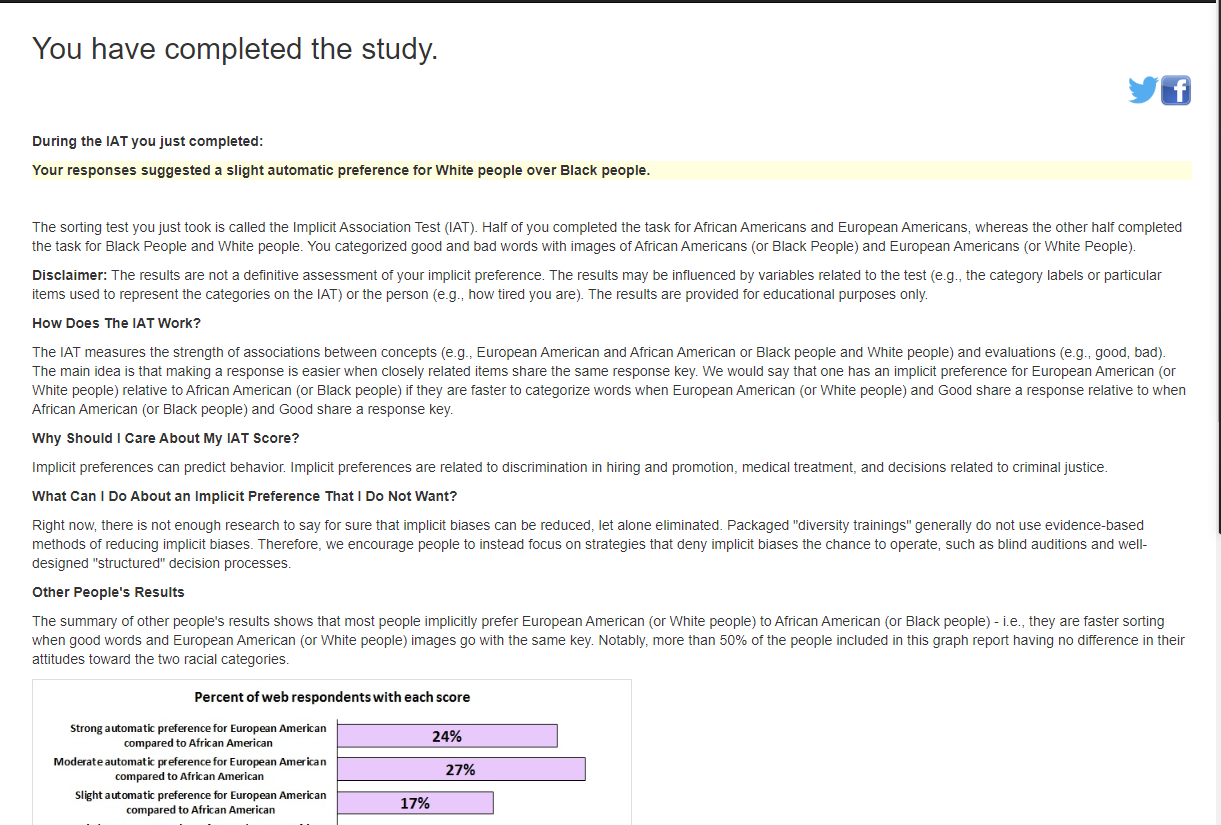Click the paragraph on implicit preferences predicting behavior
1221x825 pixels.
pyautogui.click(x=570, y=467)
